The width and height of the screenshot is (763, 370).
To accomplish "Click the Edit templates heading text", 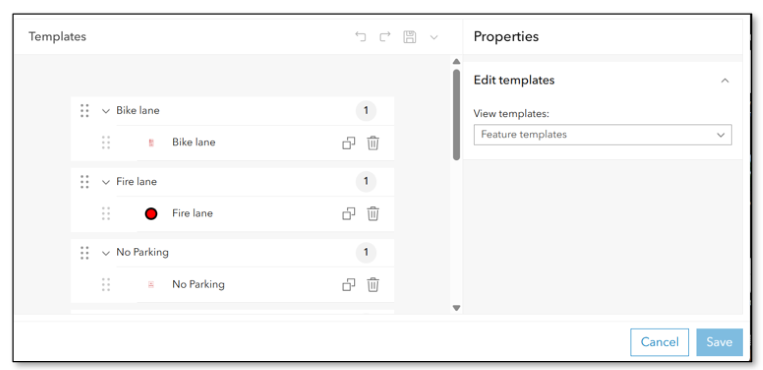I will [x=514, y=80].
